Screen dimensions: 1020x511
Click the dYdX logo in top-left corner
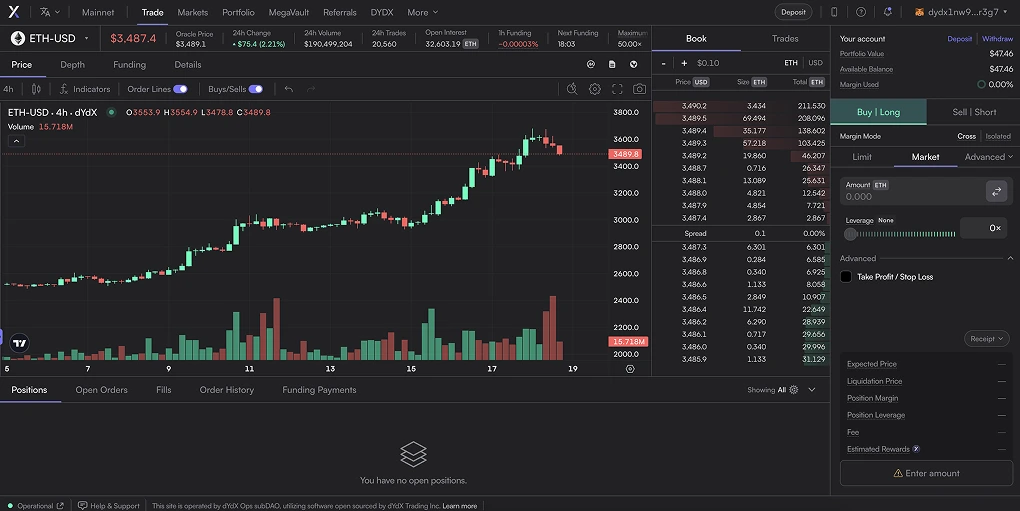click(14, 12)
